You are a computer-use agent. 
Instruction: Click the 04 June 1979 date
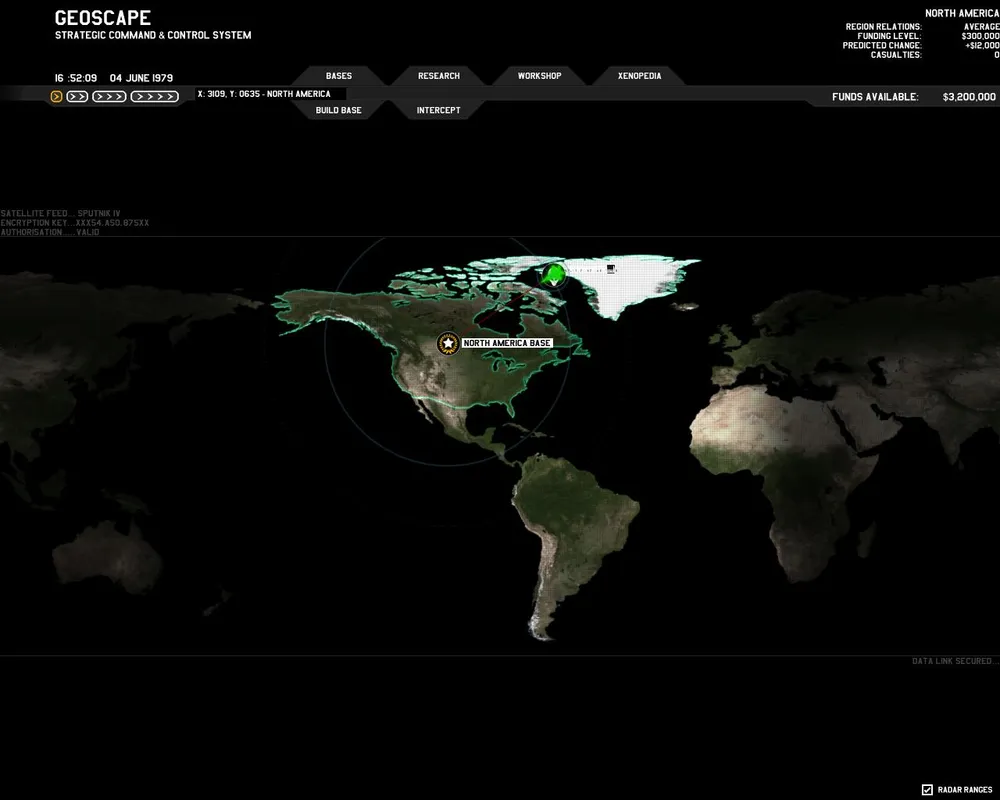point(141,78)
